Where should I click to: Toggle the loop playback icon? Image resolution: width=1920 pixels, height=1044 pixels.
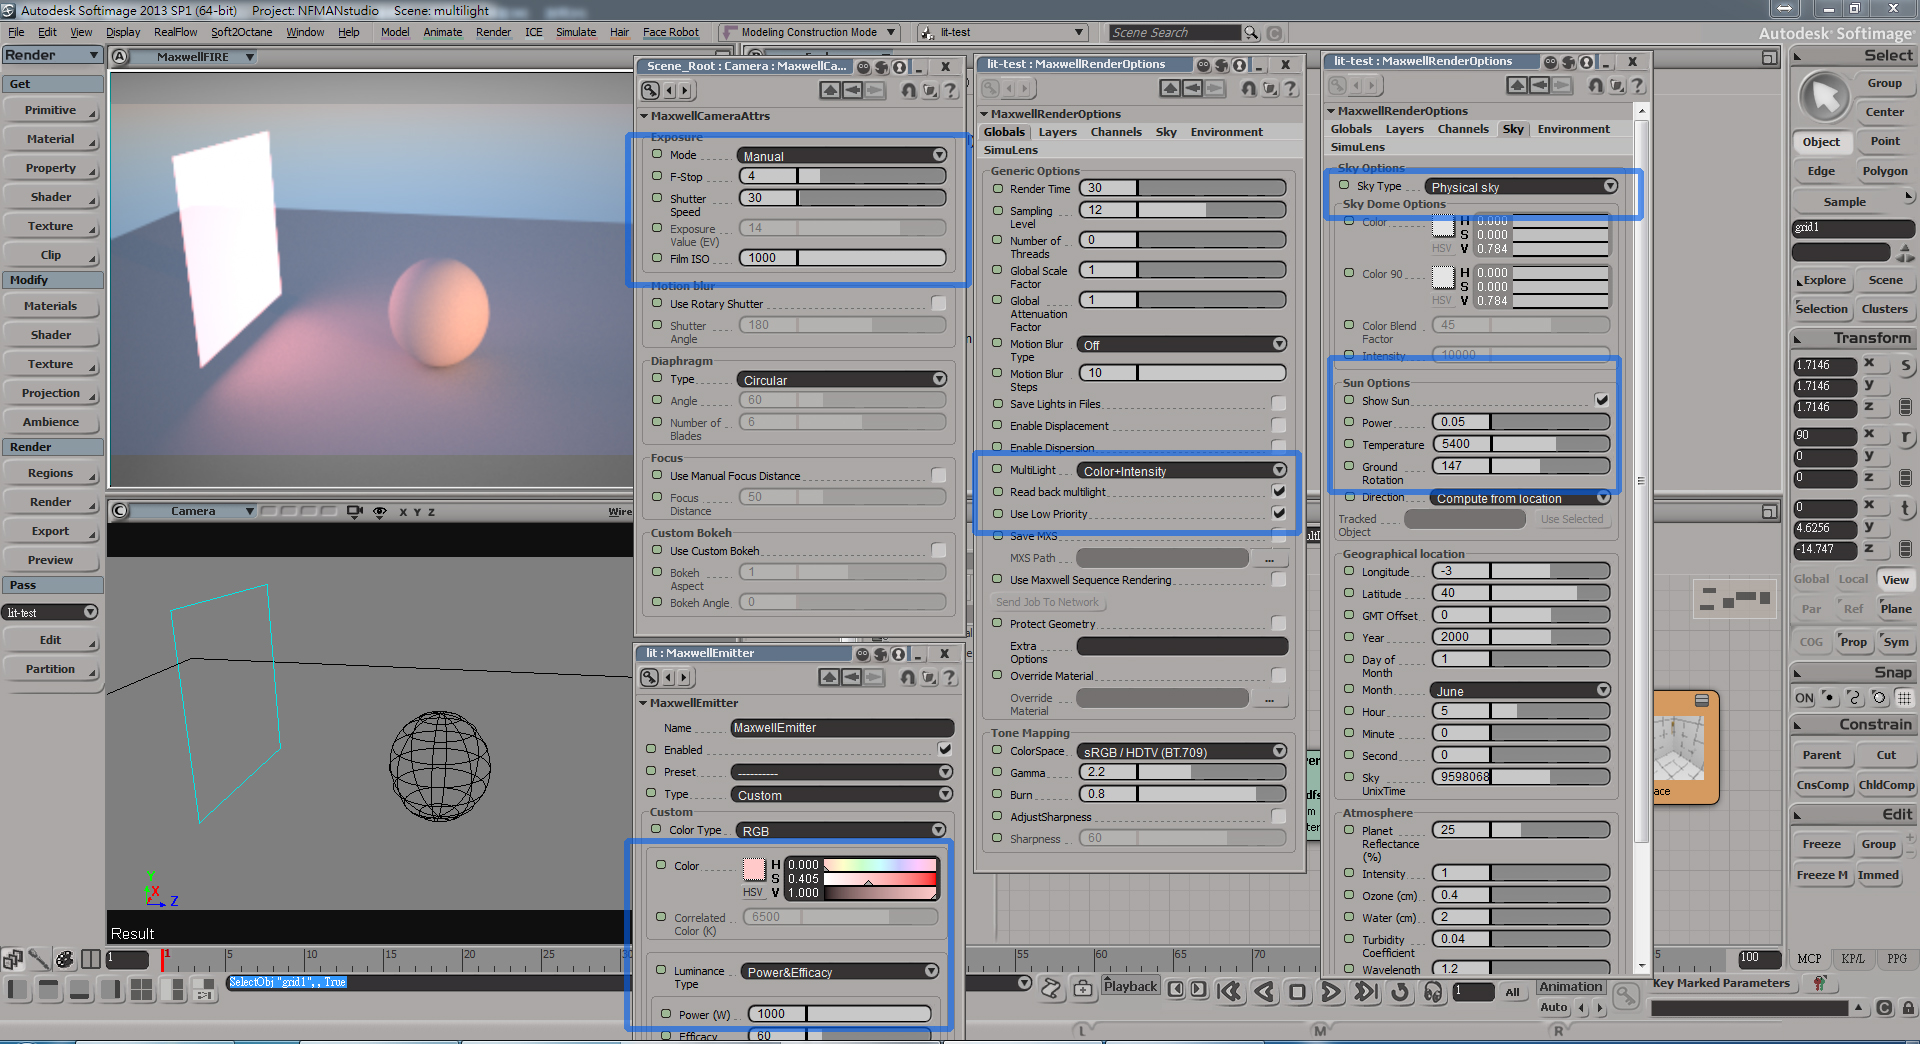coord(1400,991)
